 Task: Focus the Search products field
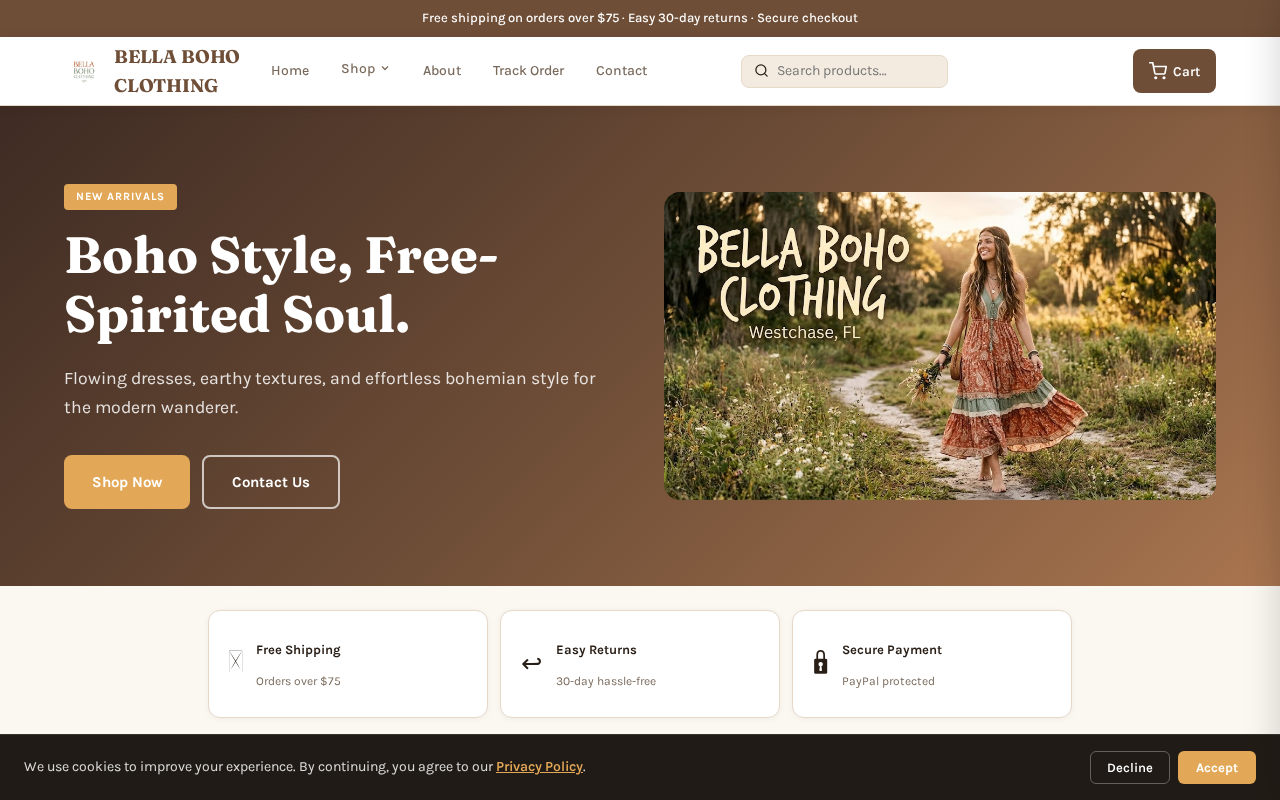tap(844, 71)
